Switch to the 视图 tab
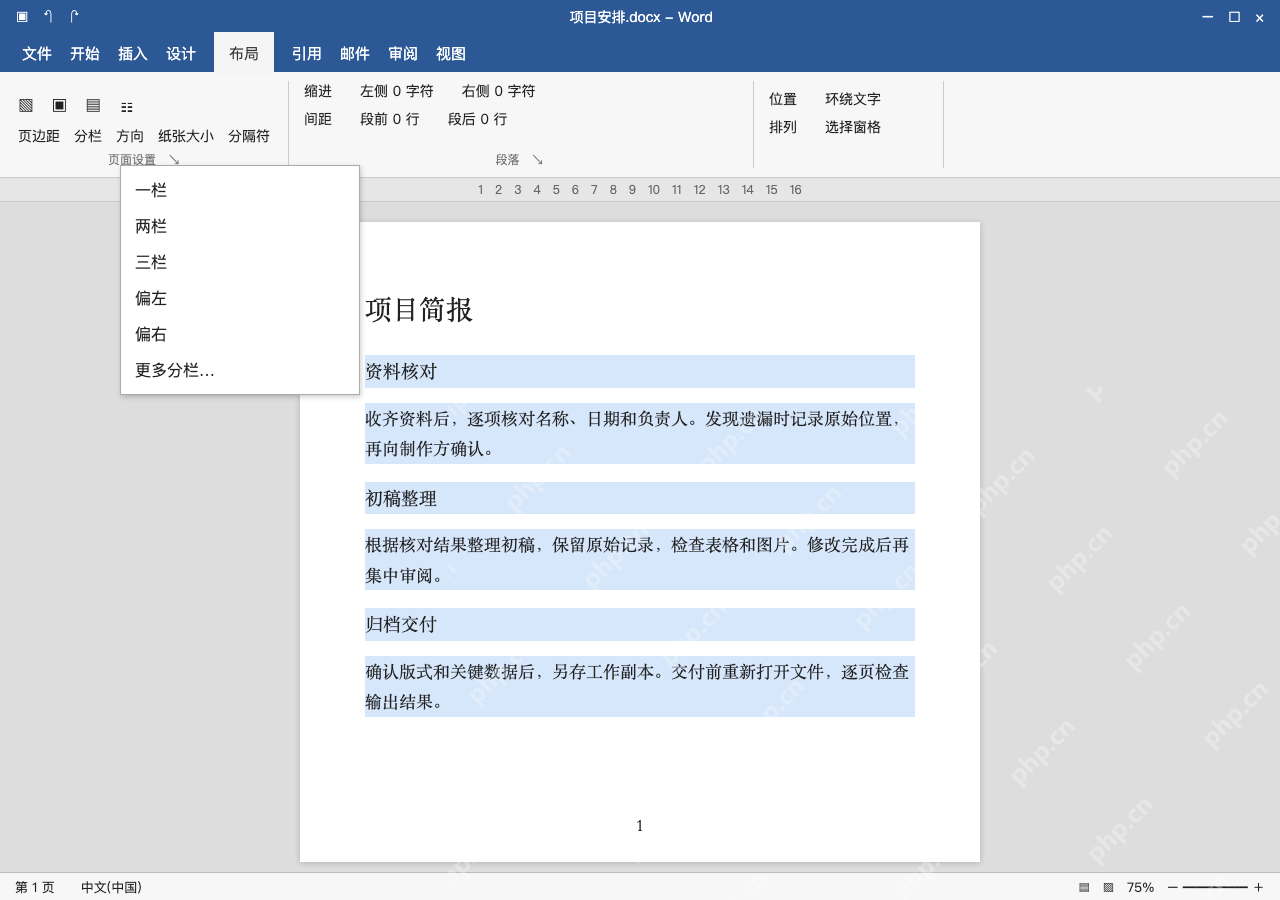The width and height of the screenshot is (1280, 900). [x=451, y=54]
